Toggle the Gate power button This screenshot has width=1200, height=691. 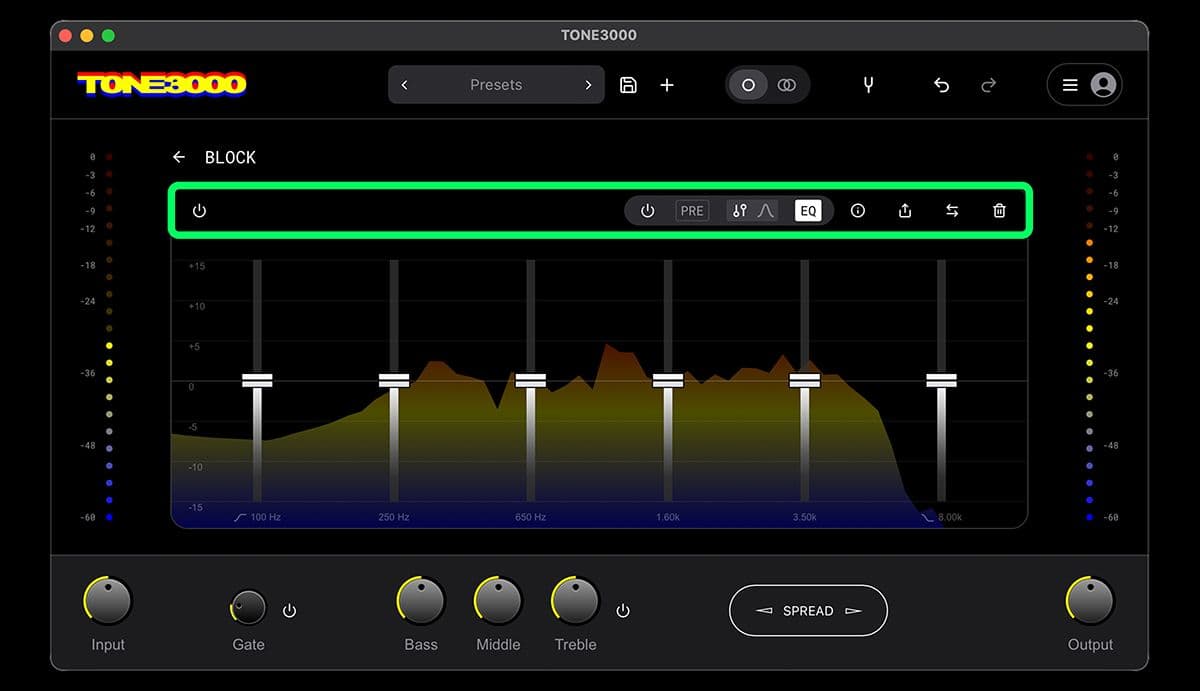(x=290, y=611)
